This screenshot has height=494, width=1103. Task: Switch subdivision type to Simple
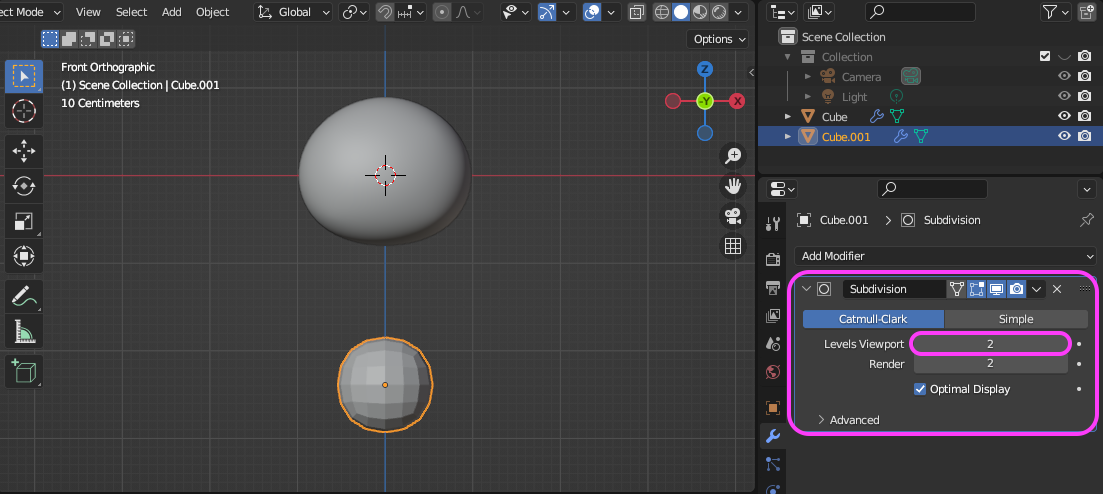[1016, 319]
